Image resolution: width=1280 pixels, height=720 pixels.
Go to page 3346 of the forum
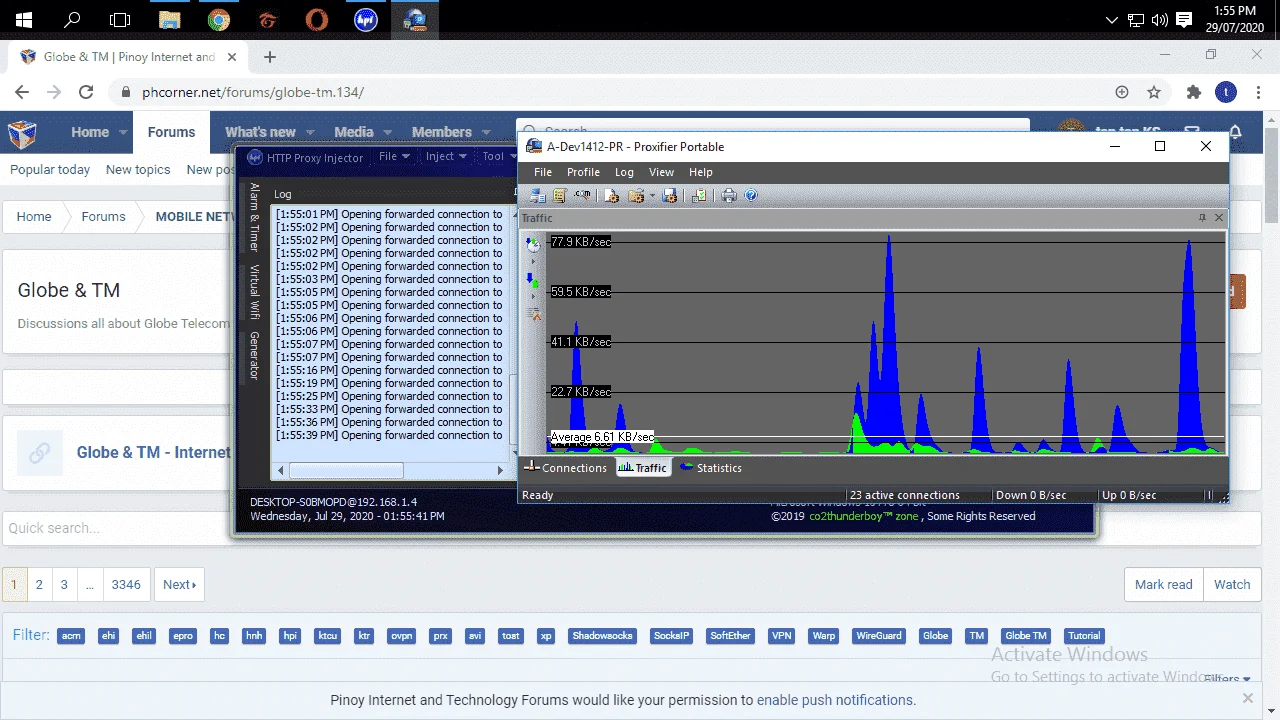126,585
